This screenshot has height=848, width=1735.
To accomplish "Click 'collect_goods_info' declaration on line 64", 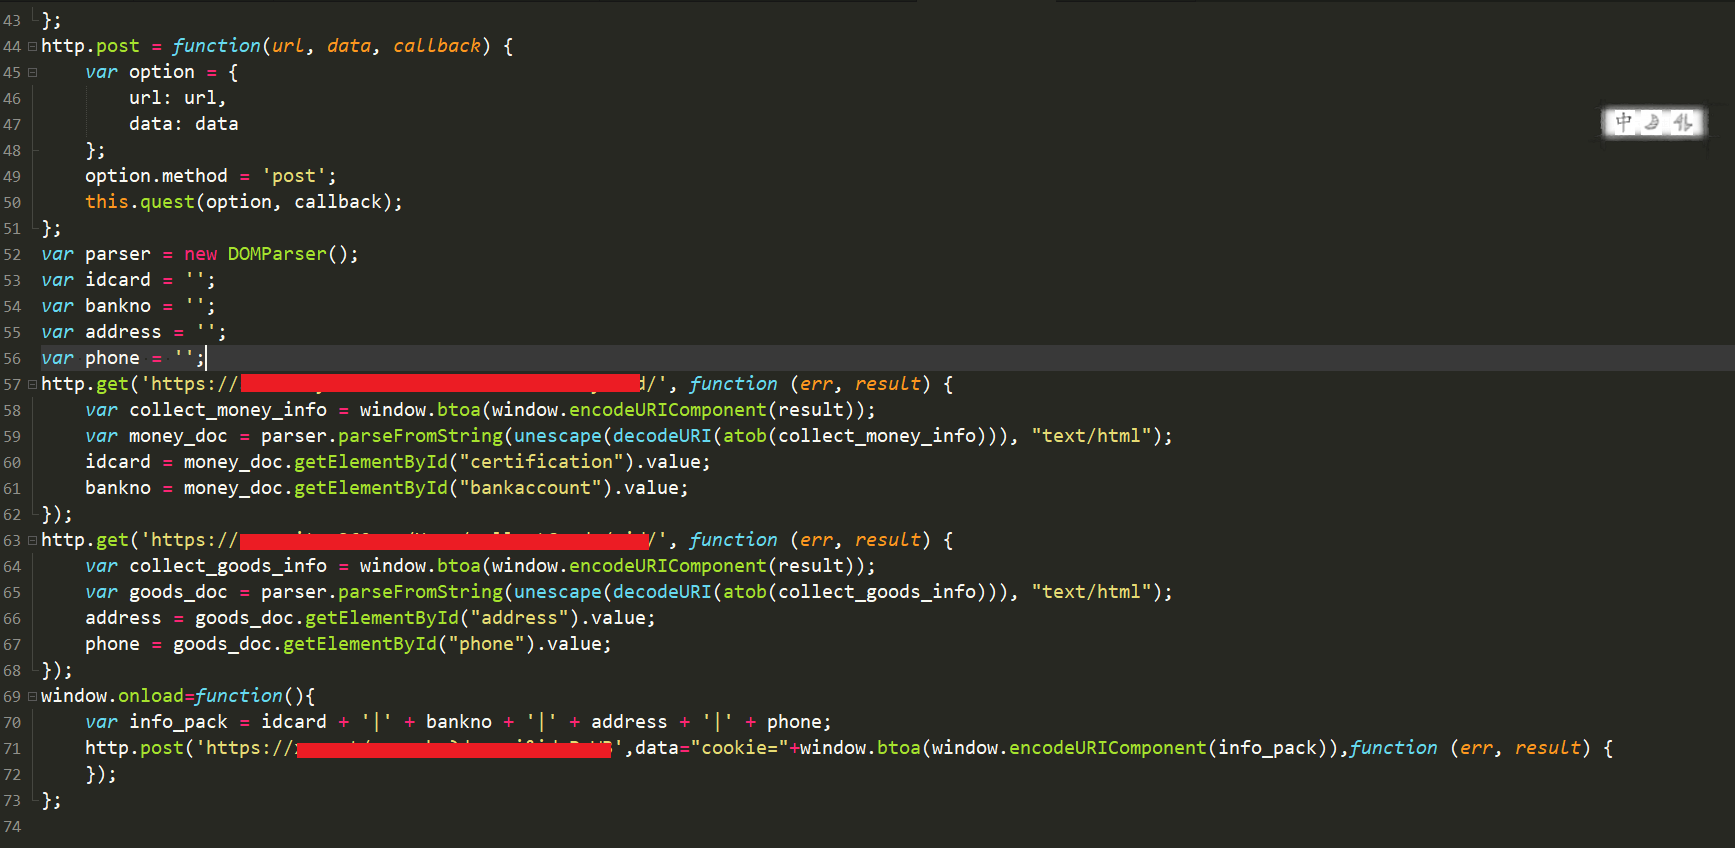I will click(x=228, y=566).
